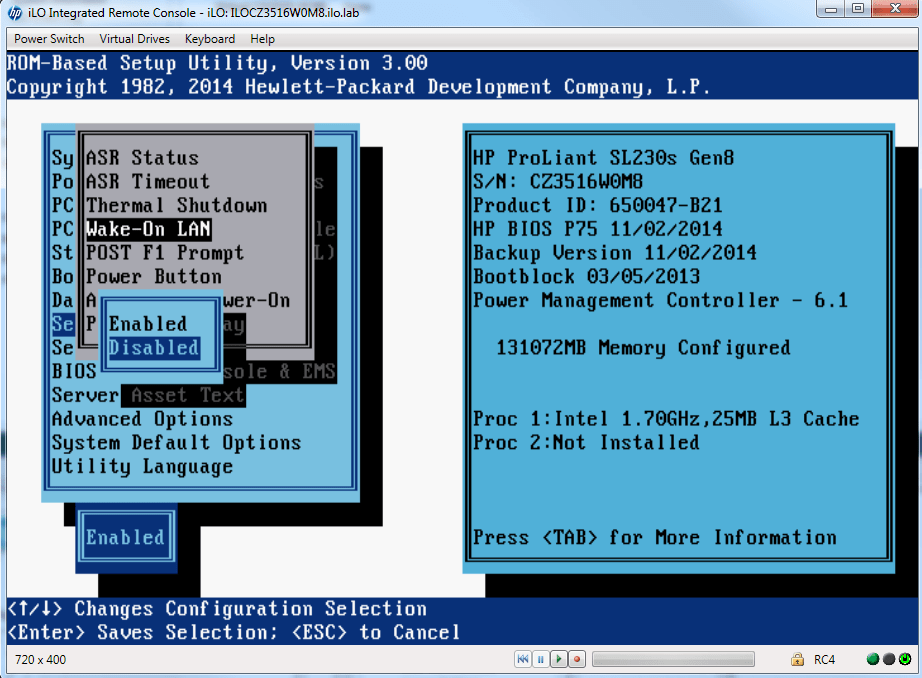Image resolution: width=922 pixels, height=678 pixels.
Task: Choose Disabled in the Wake-On LAN popup
Action: point(154,348)
